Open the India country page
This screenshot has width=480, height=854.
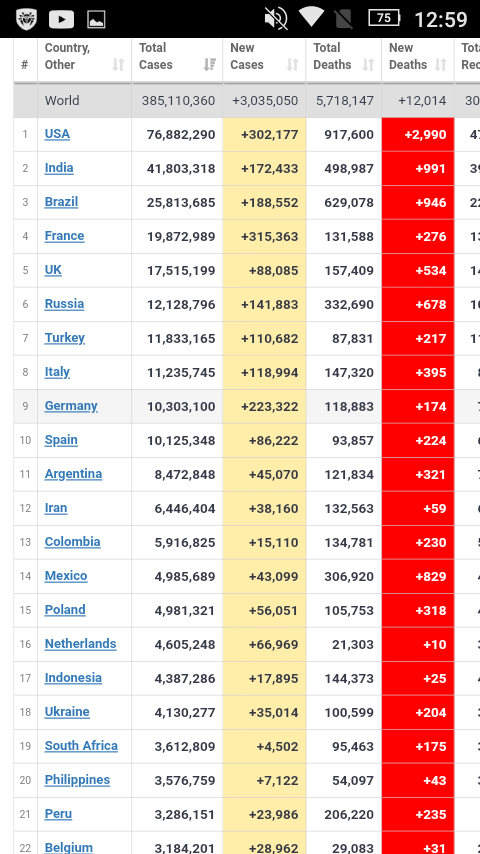click(x=59, y=168)
